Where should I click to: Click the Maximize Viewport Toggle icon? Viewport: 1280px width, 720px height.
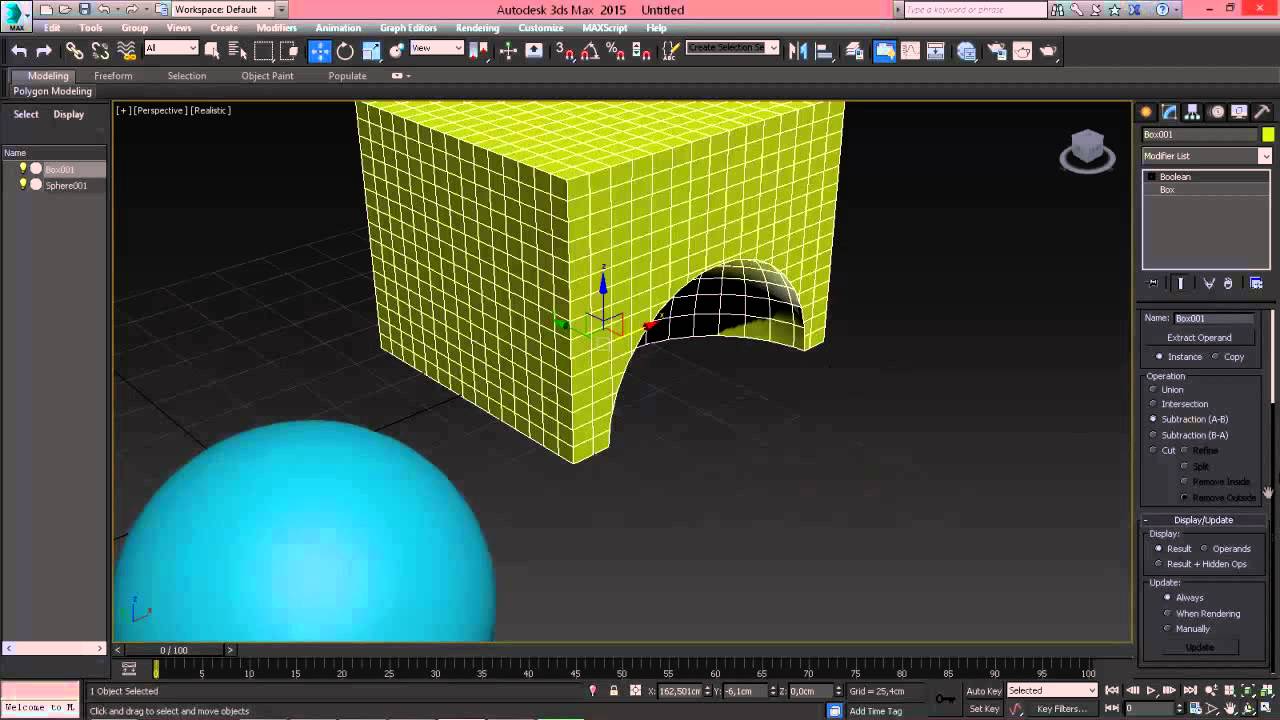(x=1266, y=708)
